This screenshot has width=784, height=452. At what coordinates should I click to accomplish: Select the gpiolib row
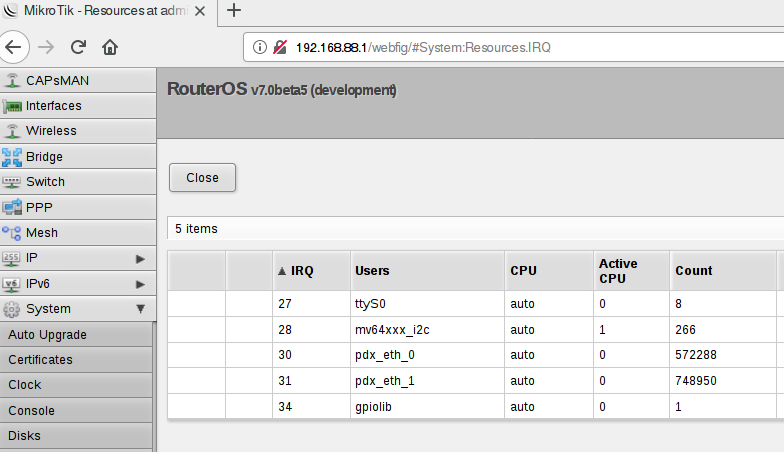[476, 406]
